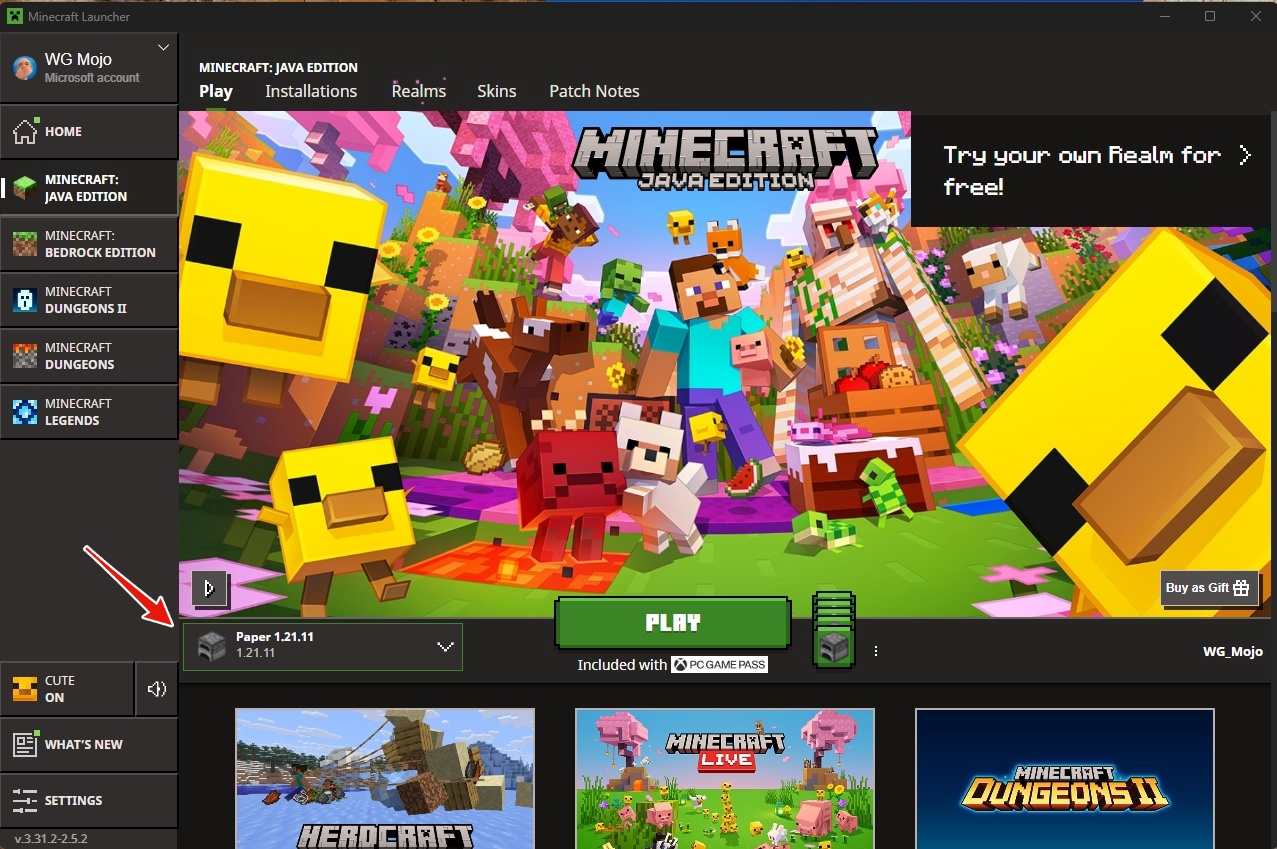Open What's New panel
Viewport: 1277px width, 849px height.
tap(89, 745)
